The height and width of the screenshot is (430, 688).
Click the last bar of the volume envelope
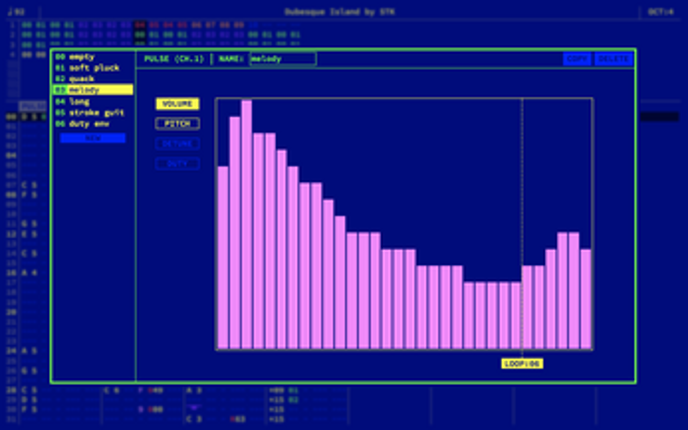586,298
